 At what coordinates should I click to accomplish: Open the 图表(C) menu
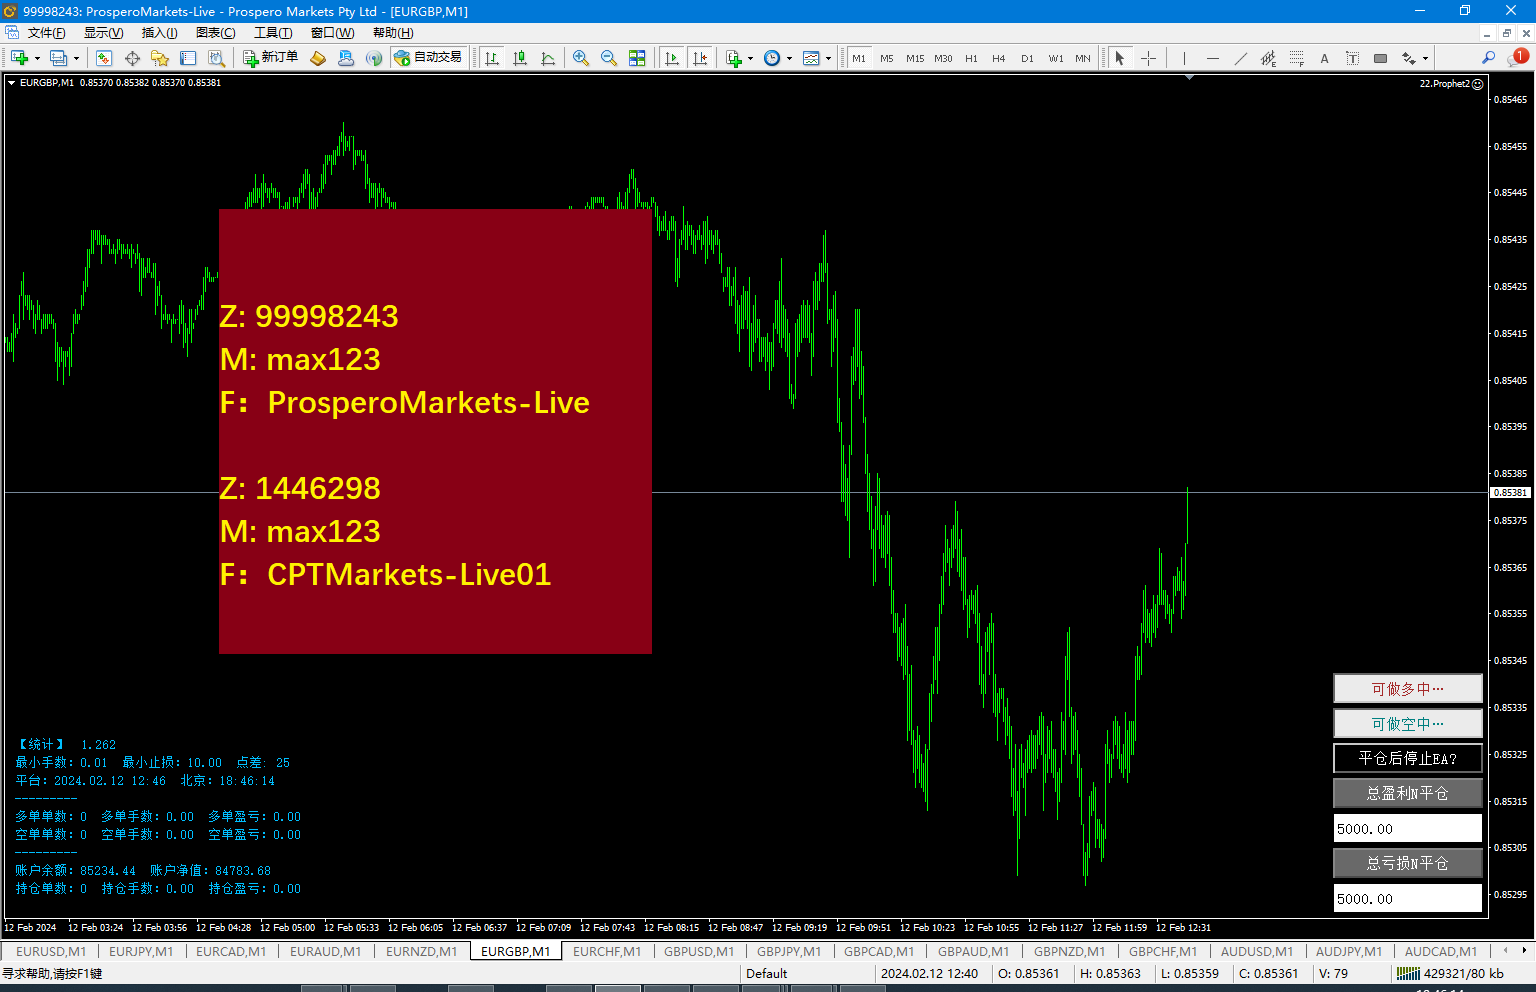pos(215,33)
